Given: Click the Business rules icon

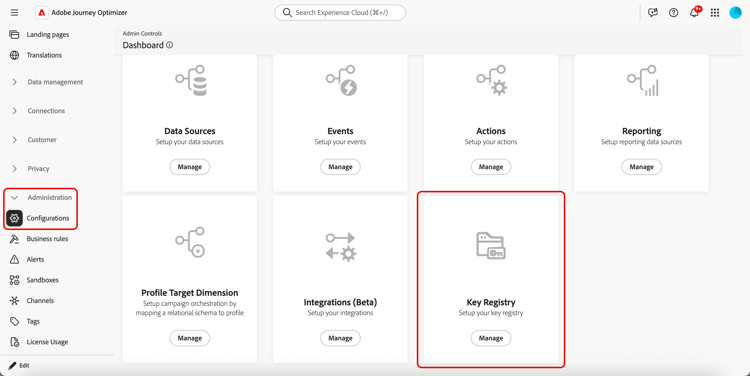Looking at the screenshot, I should pyautogui.click(x=14, y=239).
